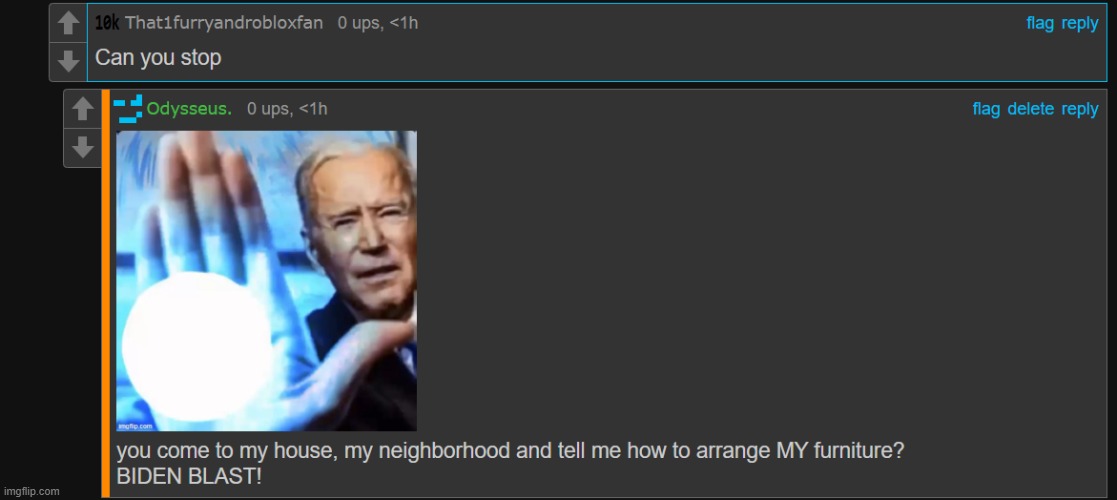Image resolution: width=1117 pixels, height=500 pixels.
Task: Click the imgflip.com watermark on the meme
Action: point(135,426)
